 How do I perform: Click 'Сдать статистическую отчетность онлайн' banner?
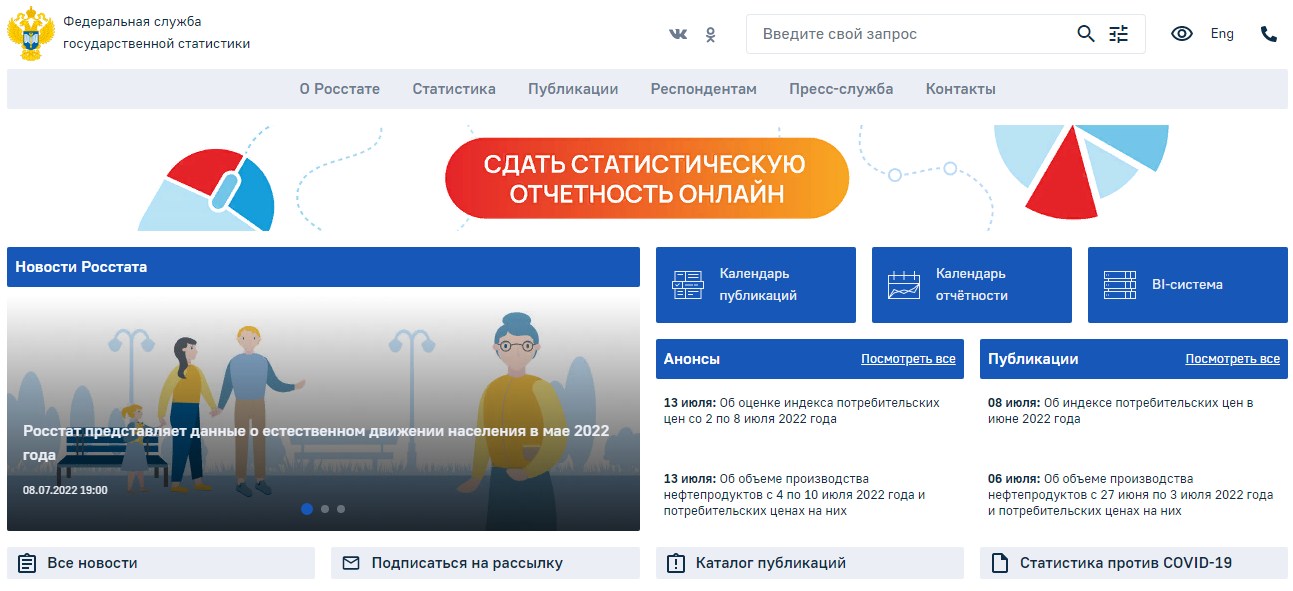(647, 178)
